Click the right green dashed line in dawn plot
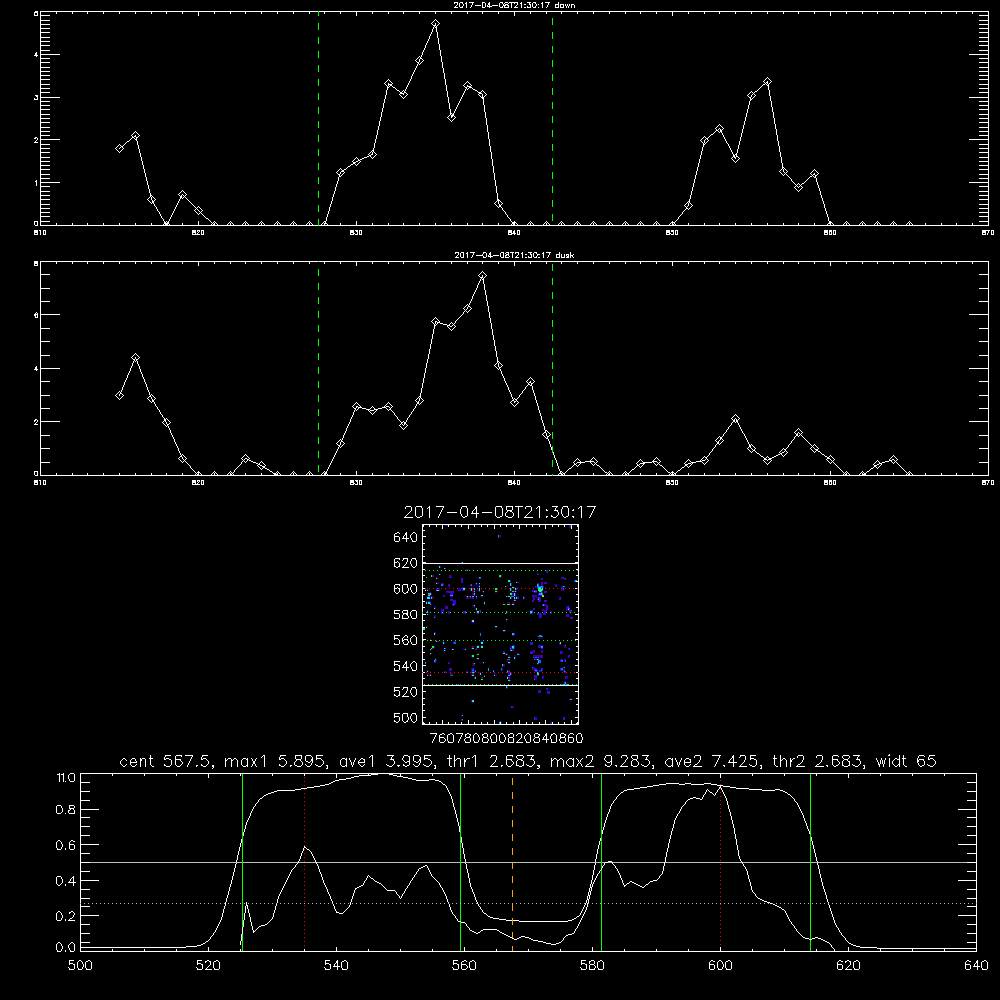Screen dimensions: 1000x1000 552,119
